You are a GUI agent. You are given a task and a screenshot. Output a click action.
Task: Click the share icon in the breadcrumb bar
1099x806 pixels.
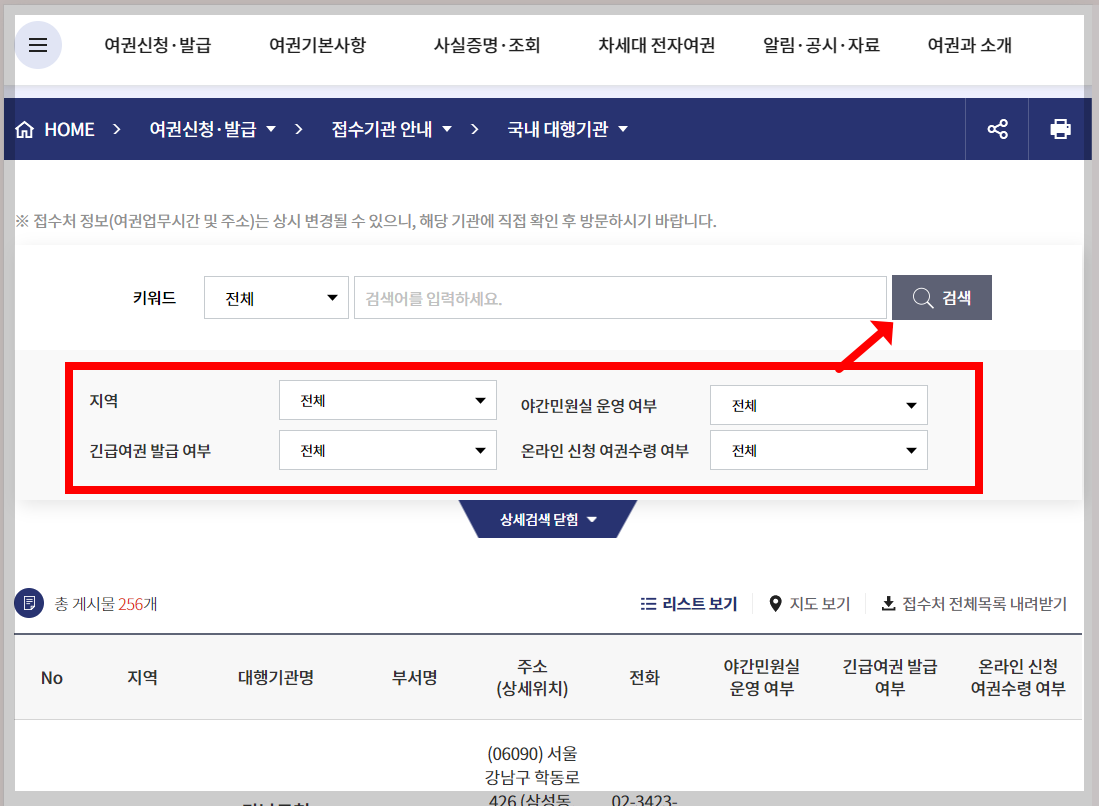(995, 128)
